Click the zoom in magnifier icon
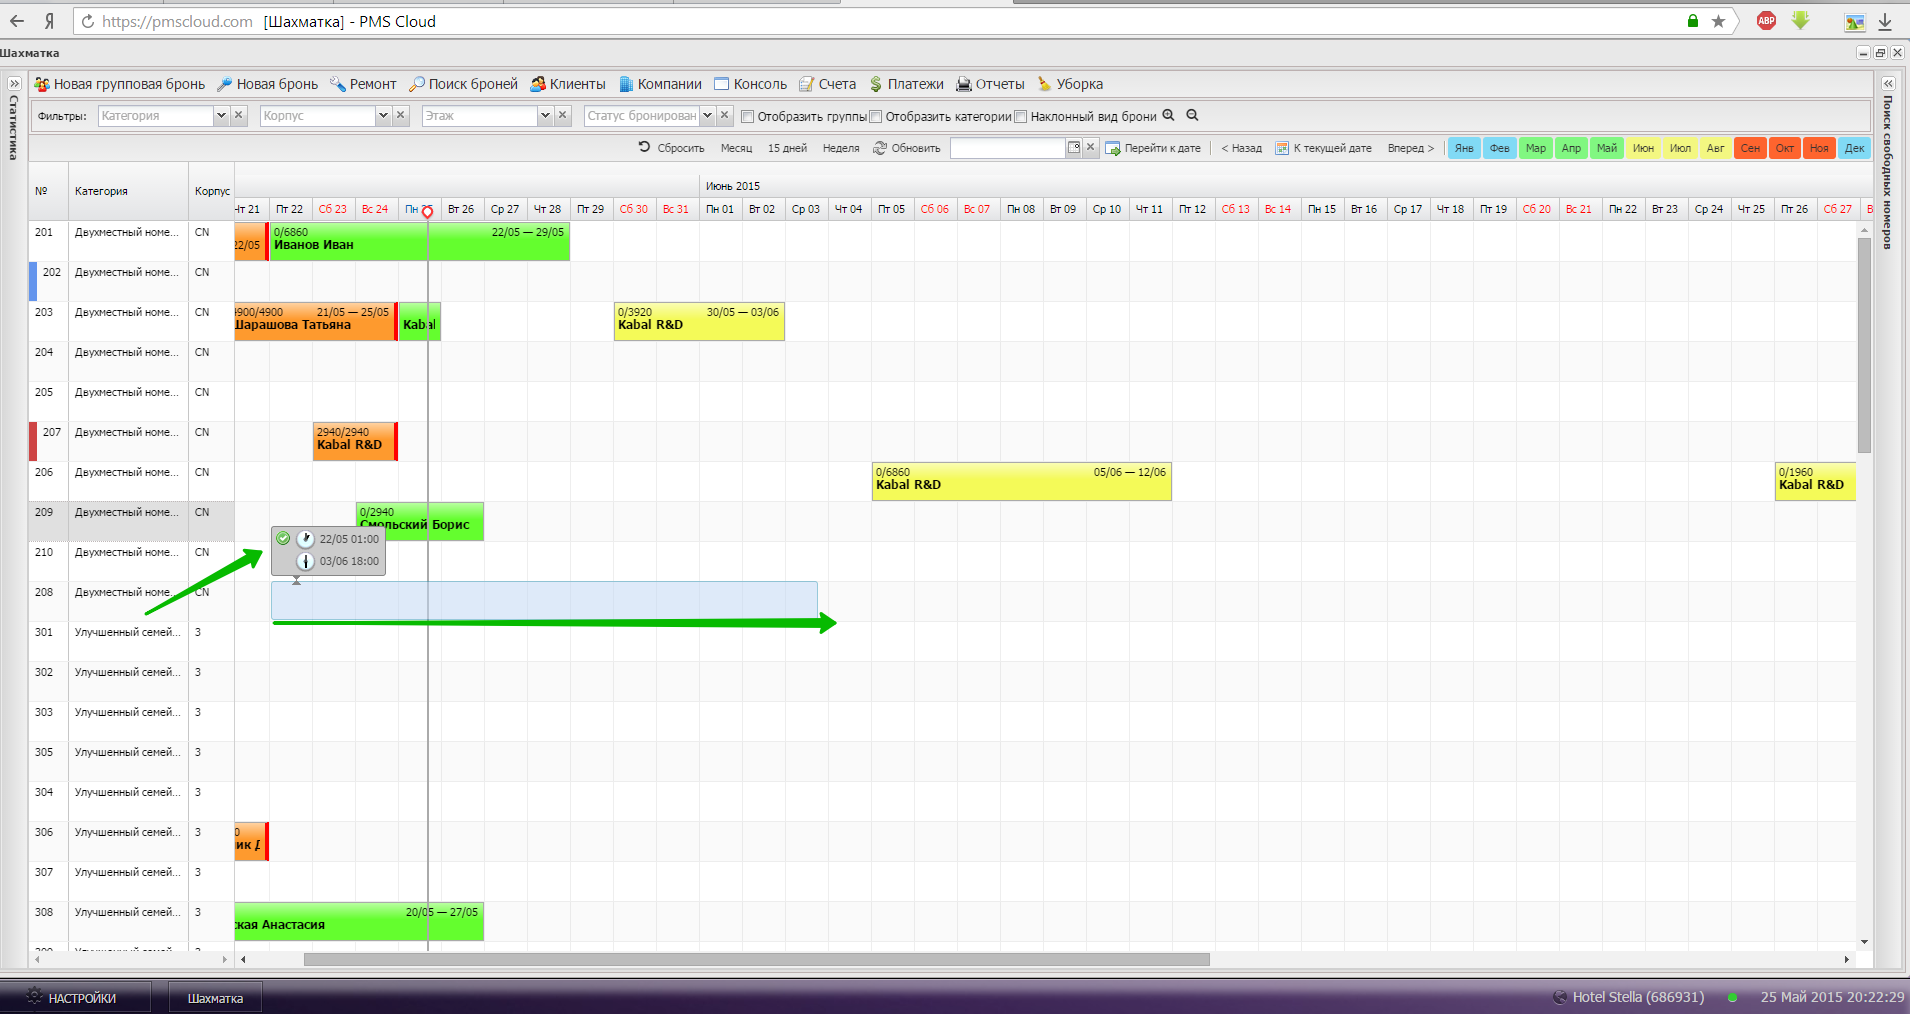Screen dimensions: 1910x1014 [1168, 115]
